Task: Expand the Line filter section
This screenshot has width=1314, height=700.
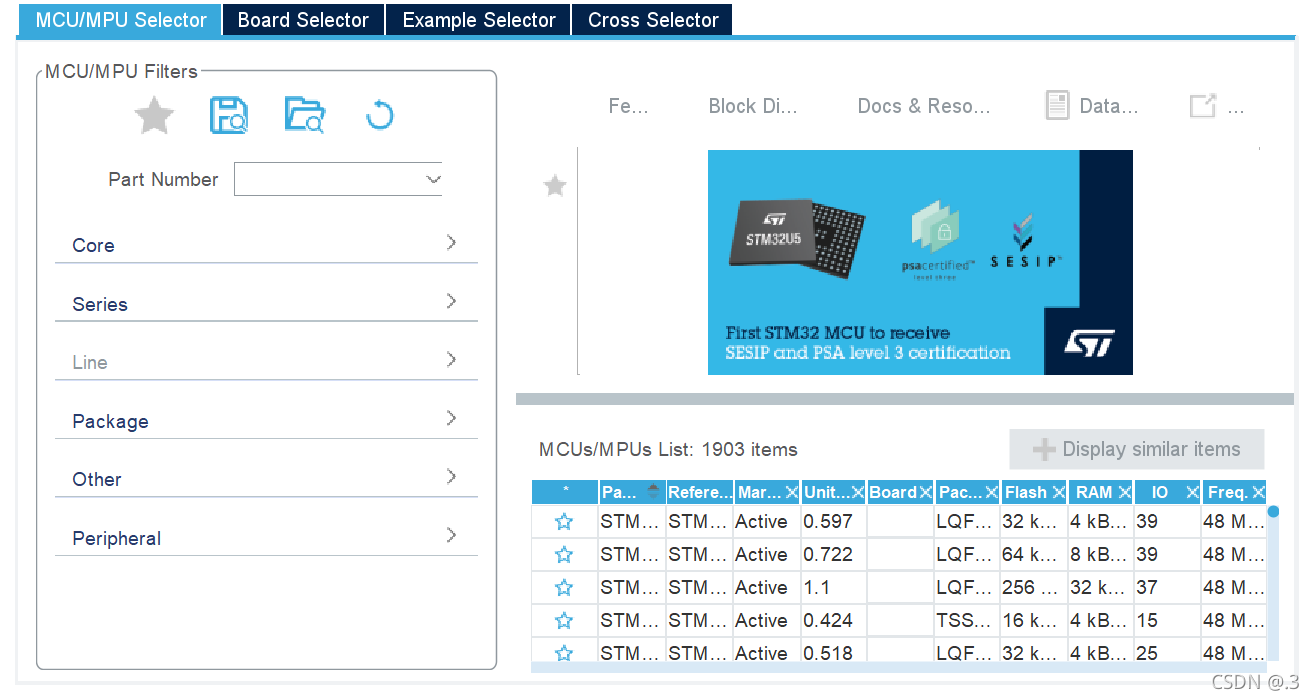Action: pos(266,361)
